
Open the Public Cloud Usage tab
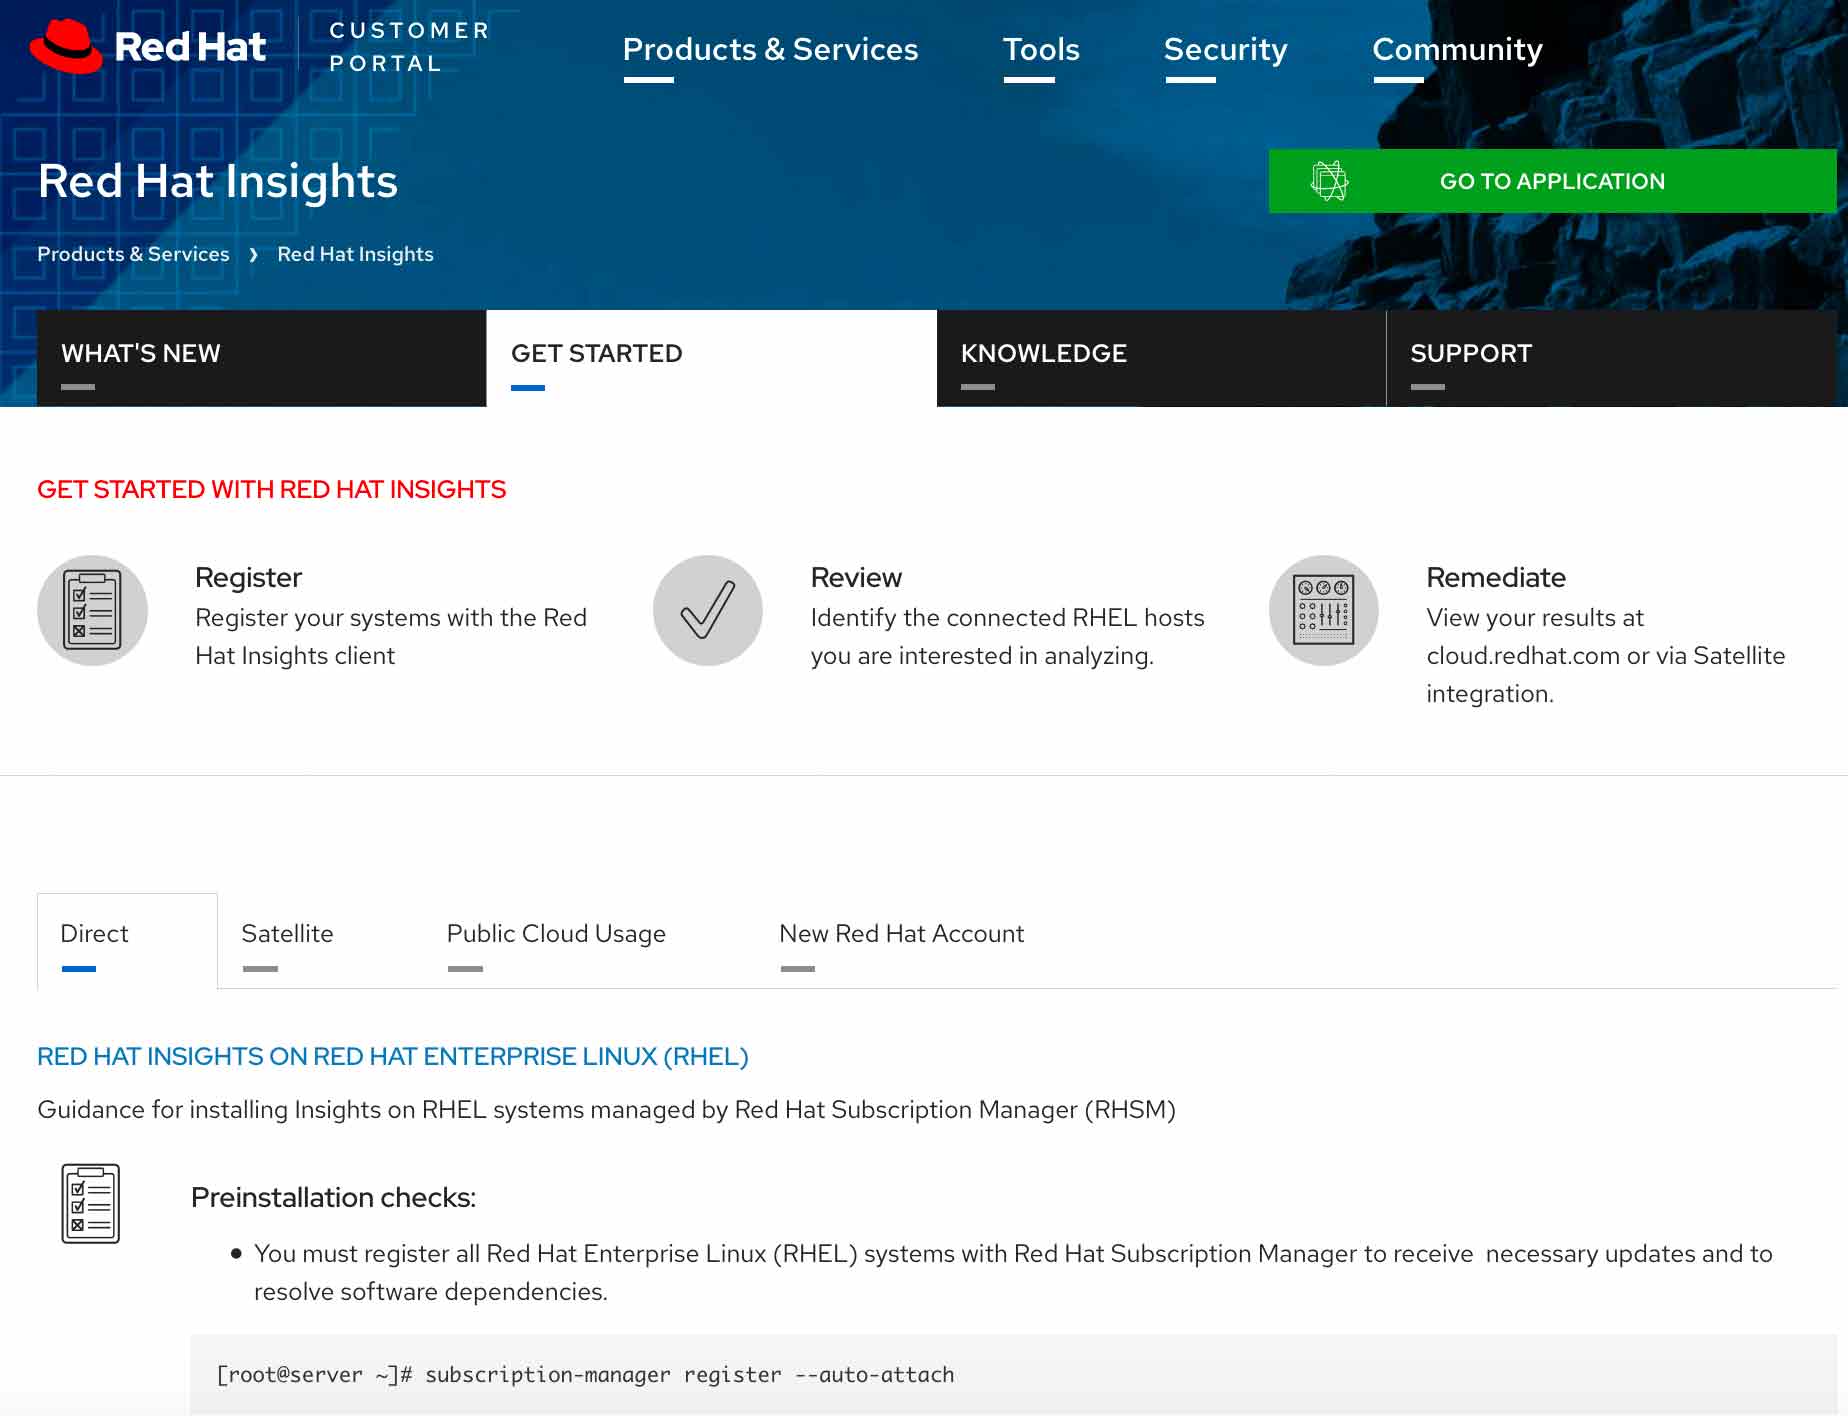click(x=556, y=933)
